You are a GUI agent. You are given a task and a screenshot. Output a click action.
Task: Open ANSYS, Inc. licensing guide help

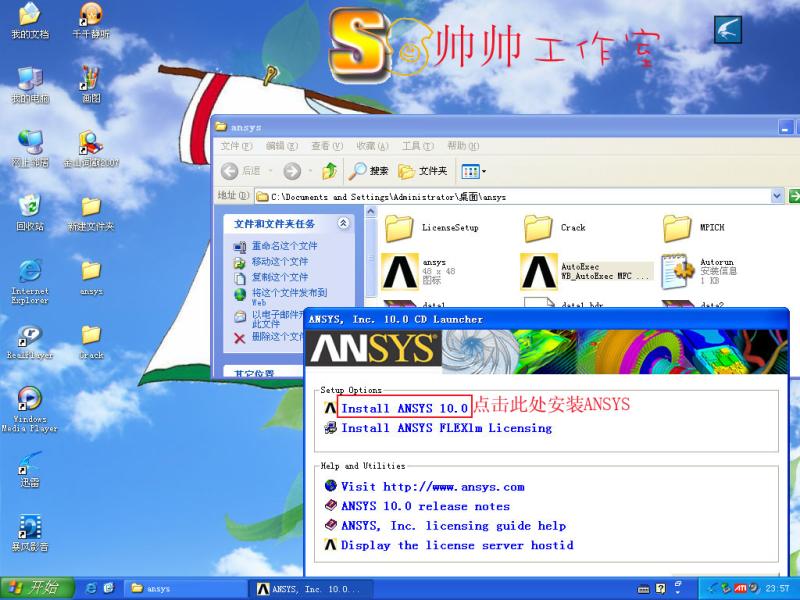(453, 526)
